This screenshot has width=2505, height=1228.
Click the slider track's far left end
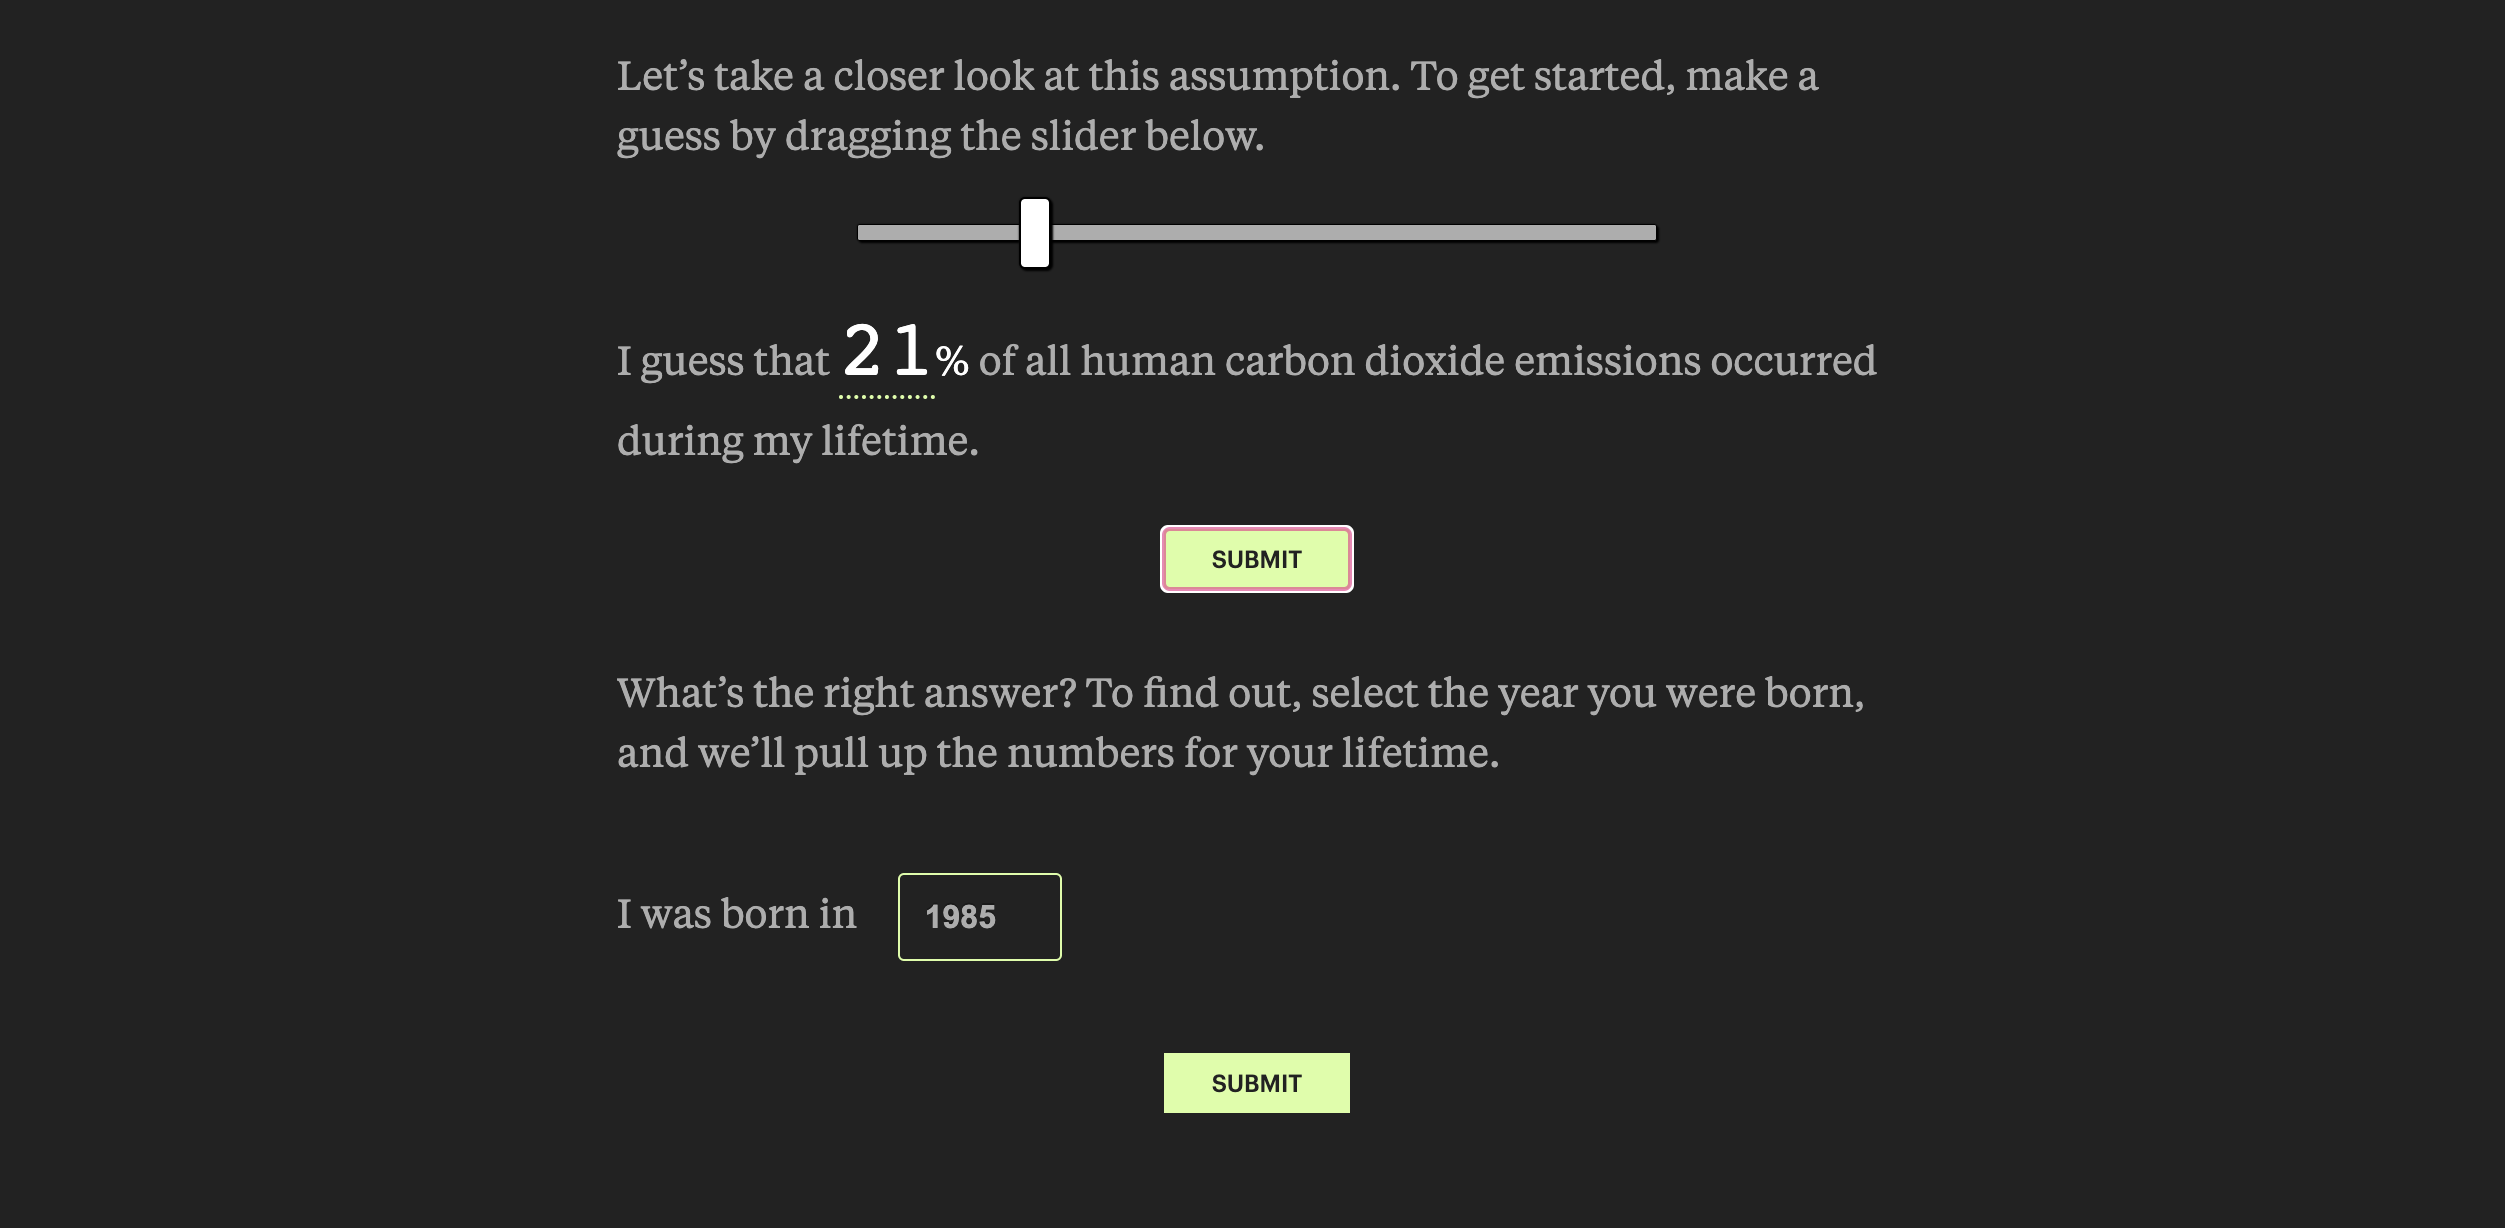pyautogui.click(x=864, y=233)
